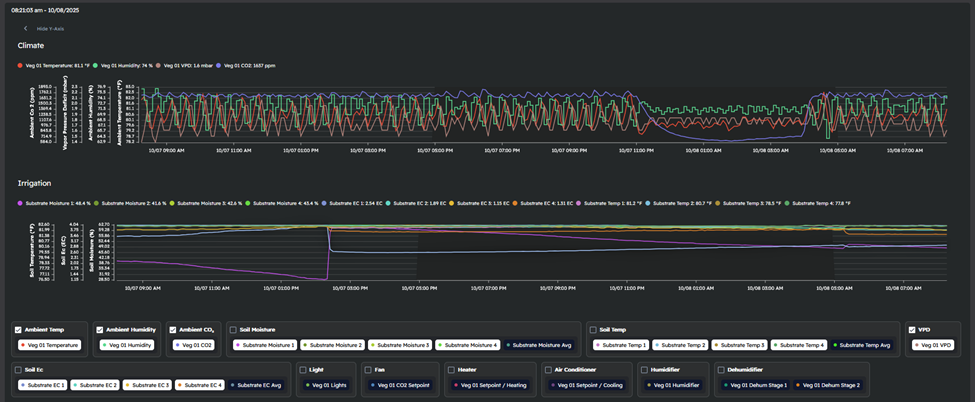Enable the Soil Moisture checkbox
This screenshot has height=402, width=975.
(233, 329)
